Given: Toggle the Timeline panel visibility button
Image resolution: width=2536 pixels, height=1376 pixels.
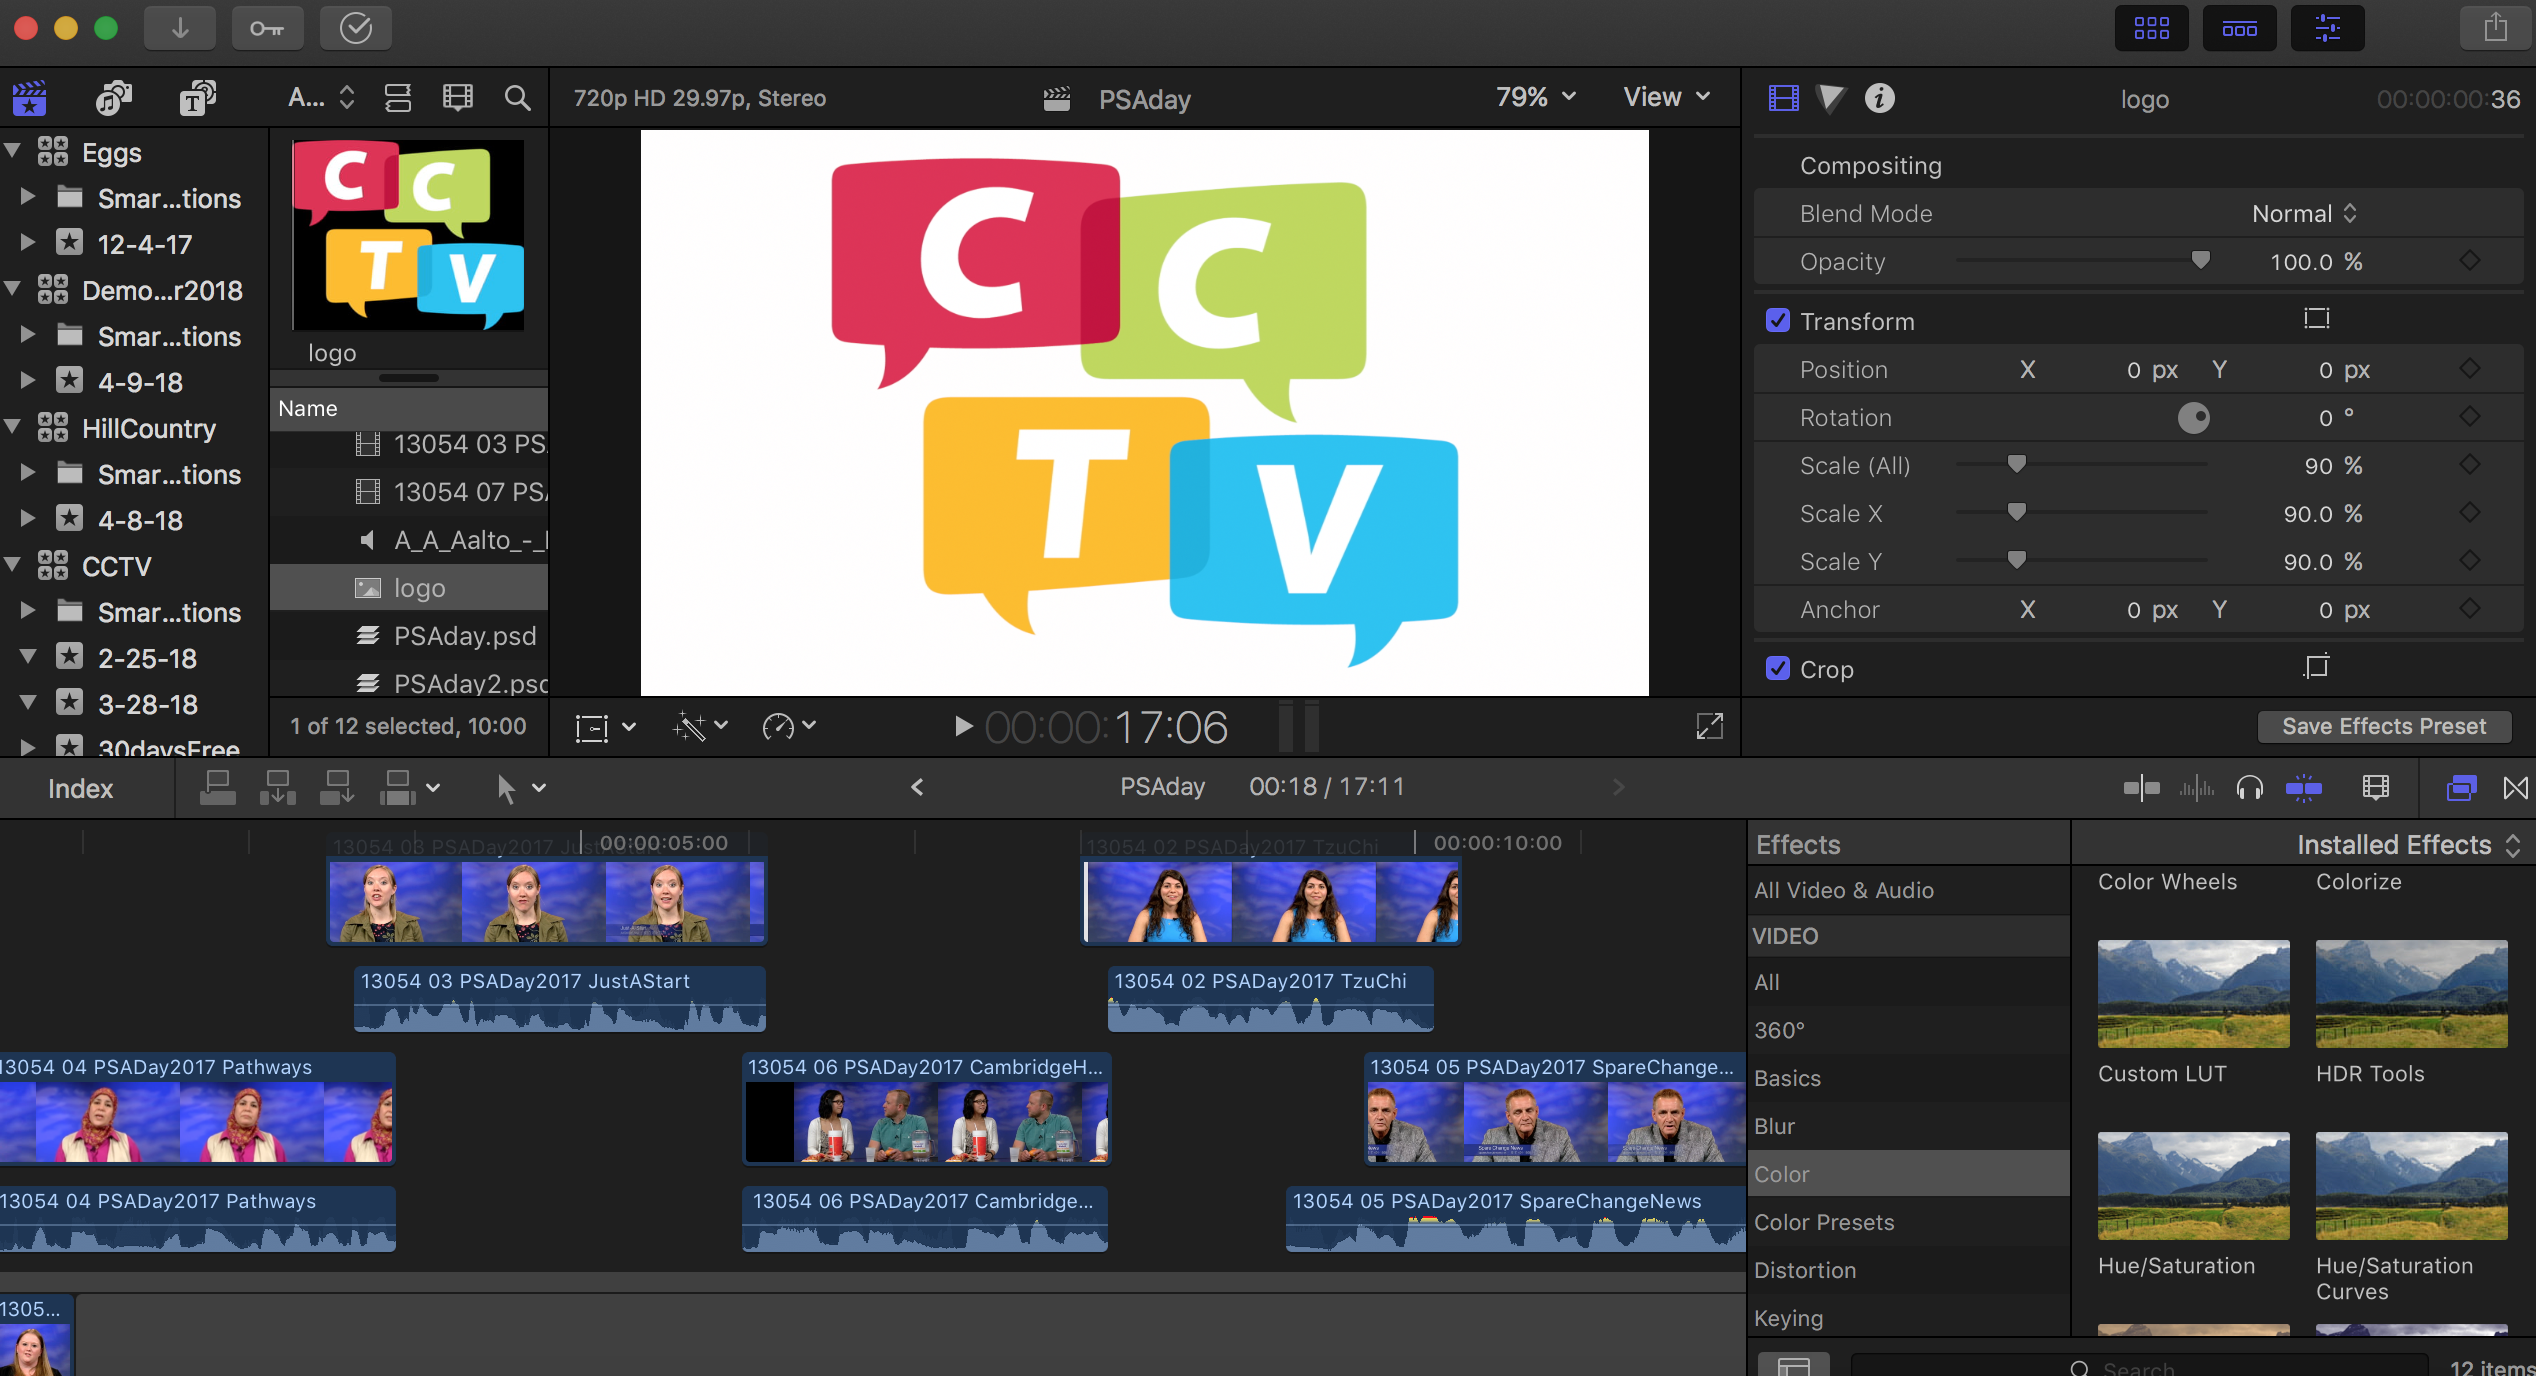Looking at the screenshot, I should coord(2240,28).
